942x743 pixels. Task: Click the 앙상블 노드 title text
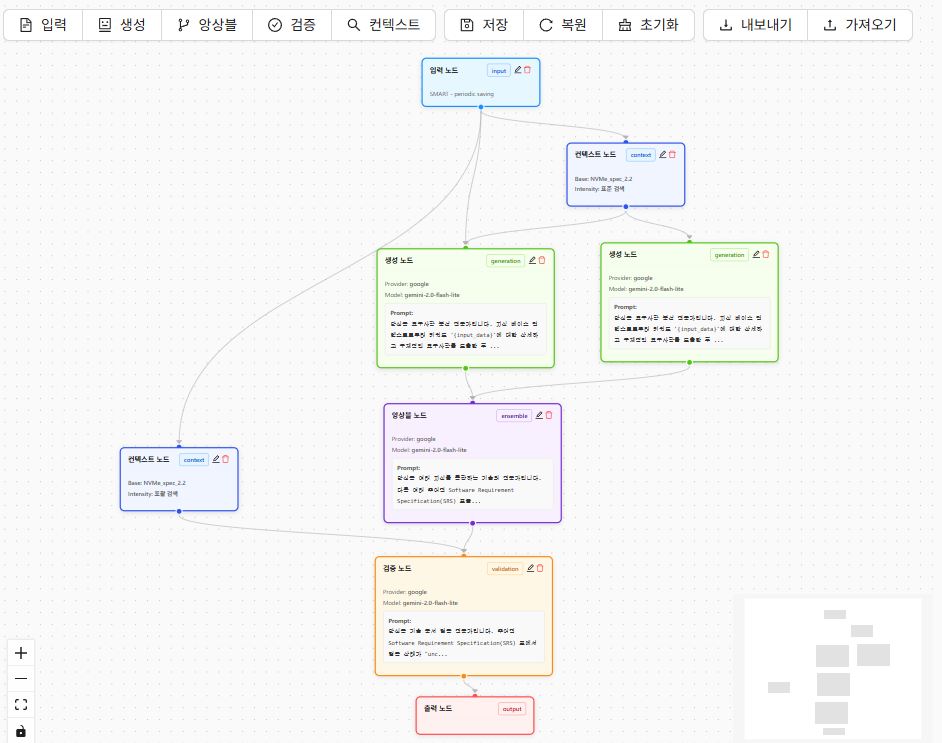(409, 415)
